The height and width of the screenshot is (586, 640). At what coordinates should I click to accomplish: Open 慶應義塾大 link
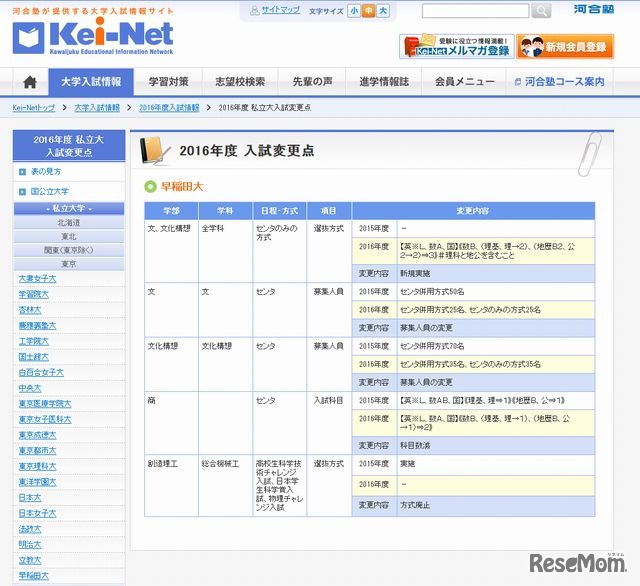point(37,326)
